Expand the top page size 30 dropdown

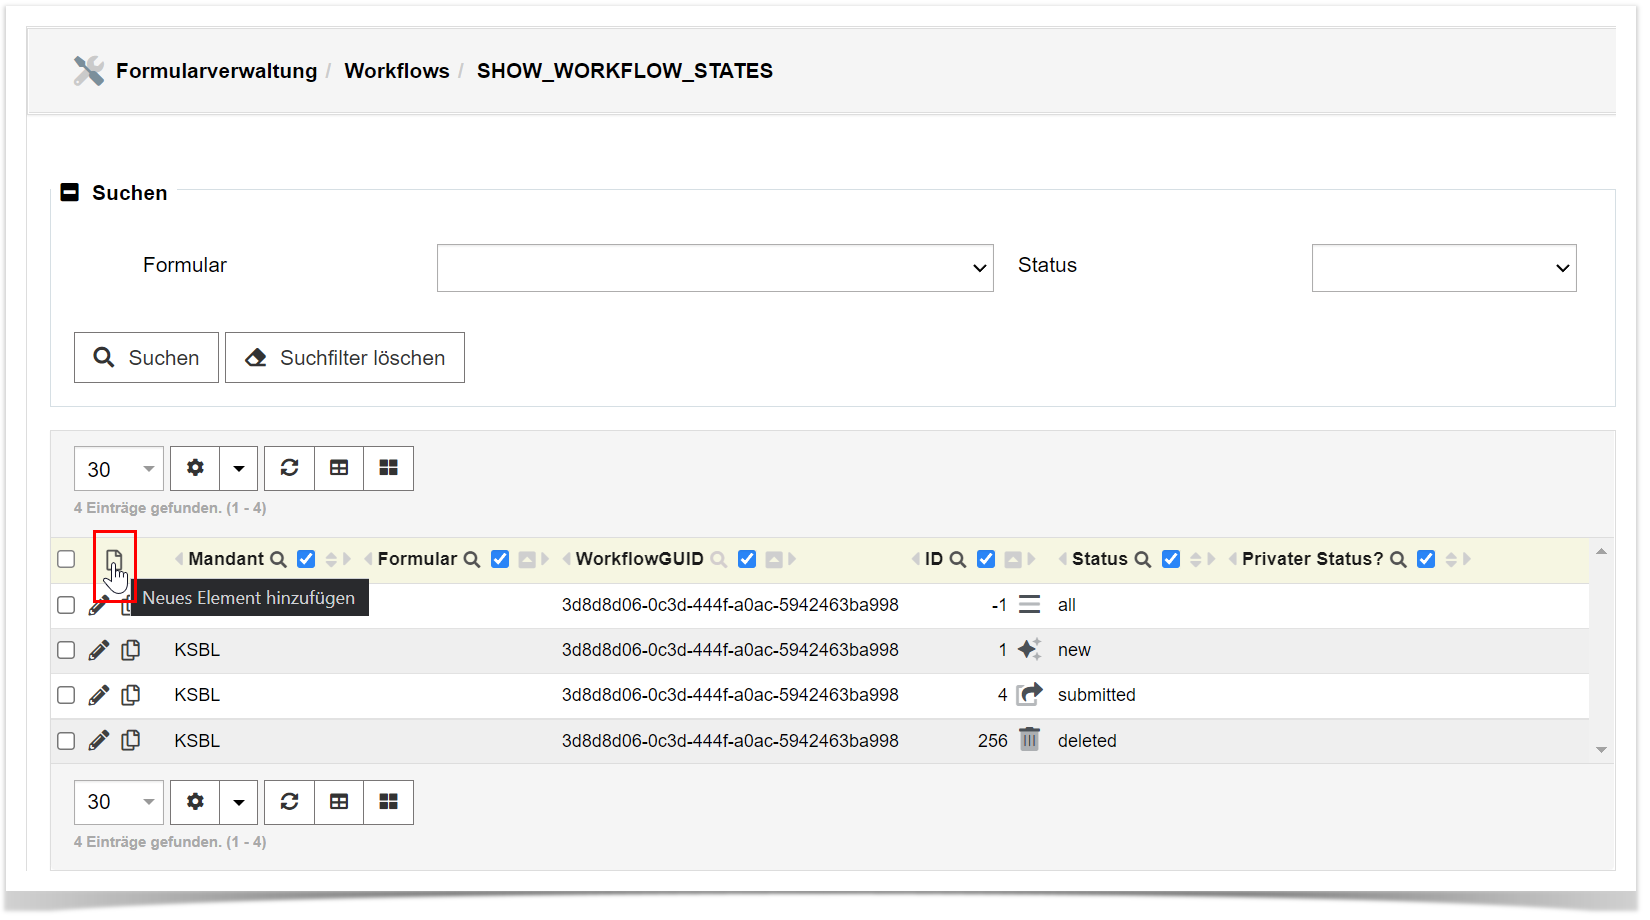(119, 469)
